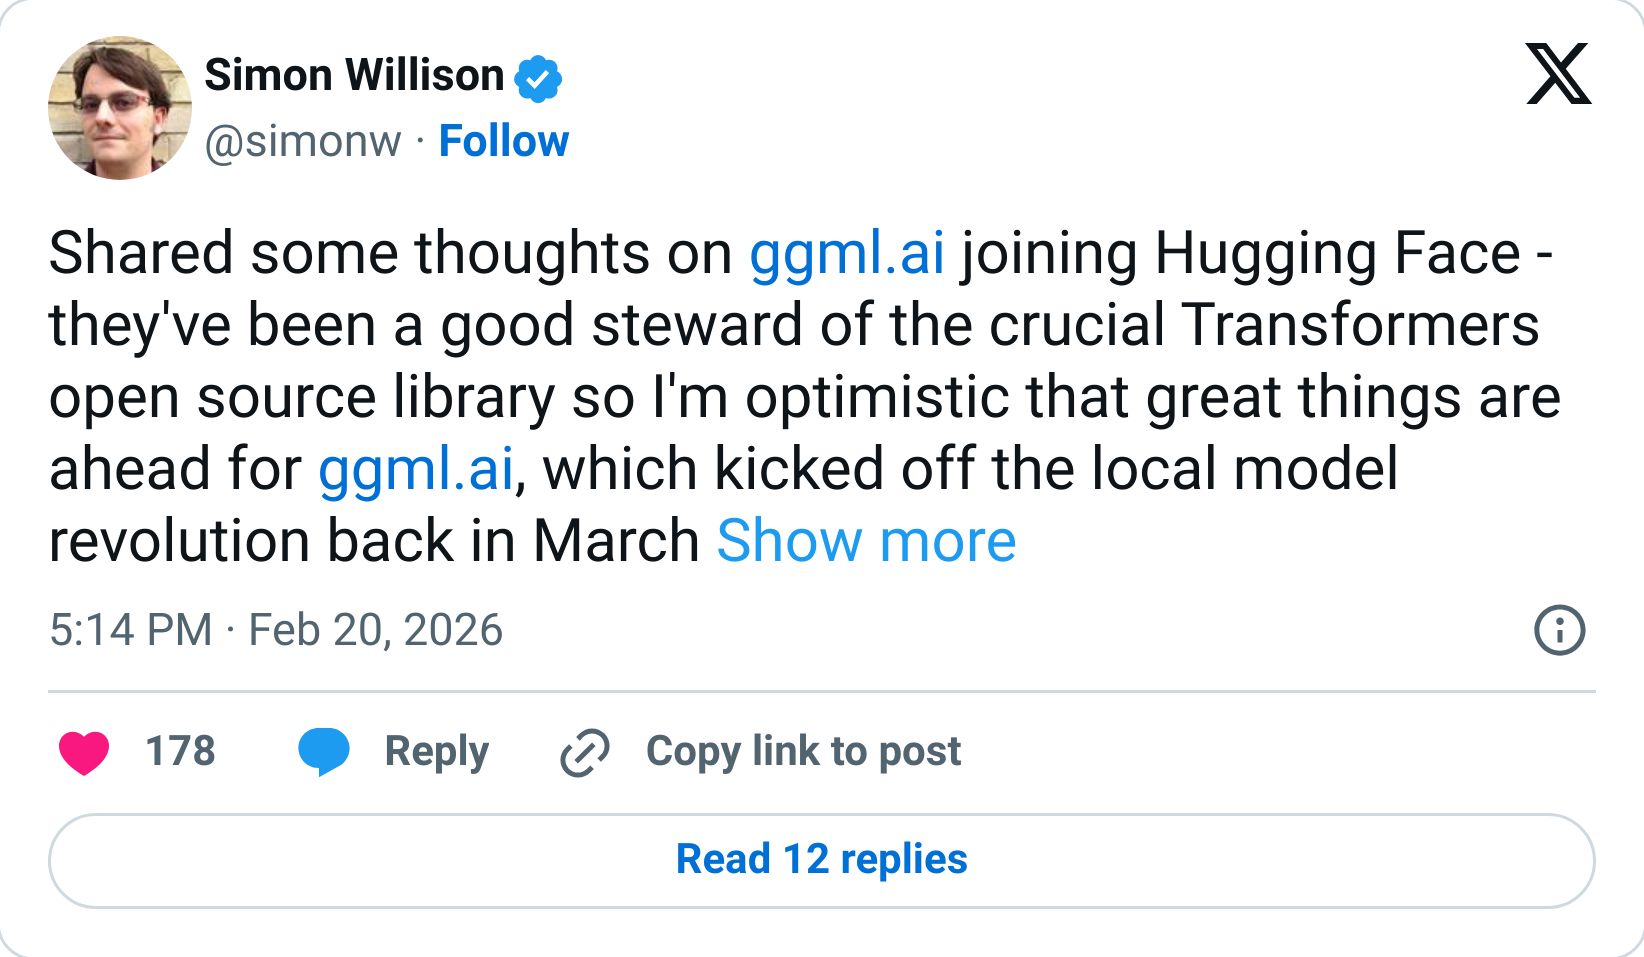Viewport: 1644px width, 957px height.
Task: Click the X logo icon
Action: click(x=1558, y=74)
